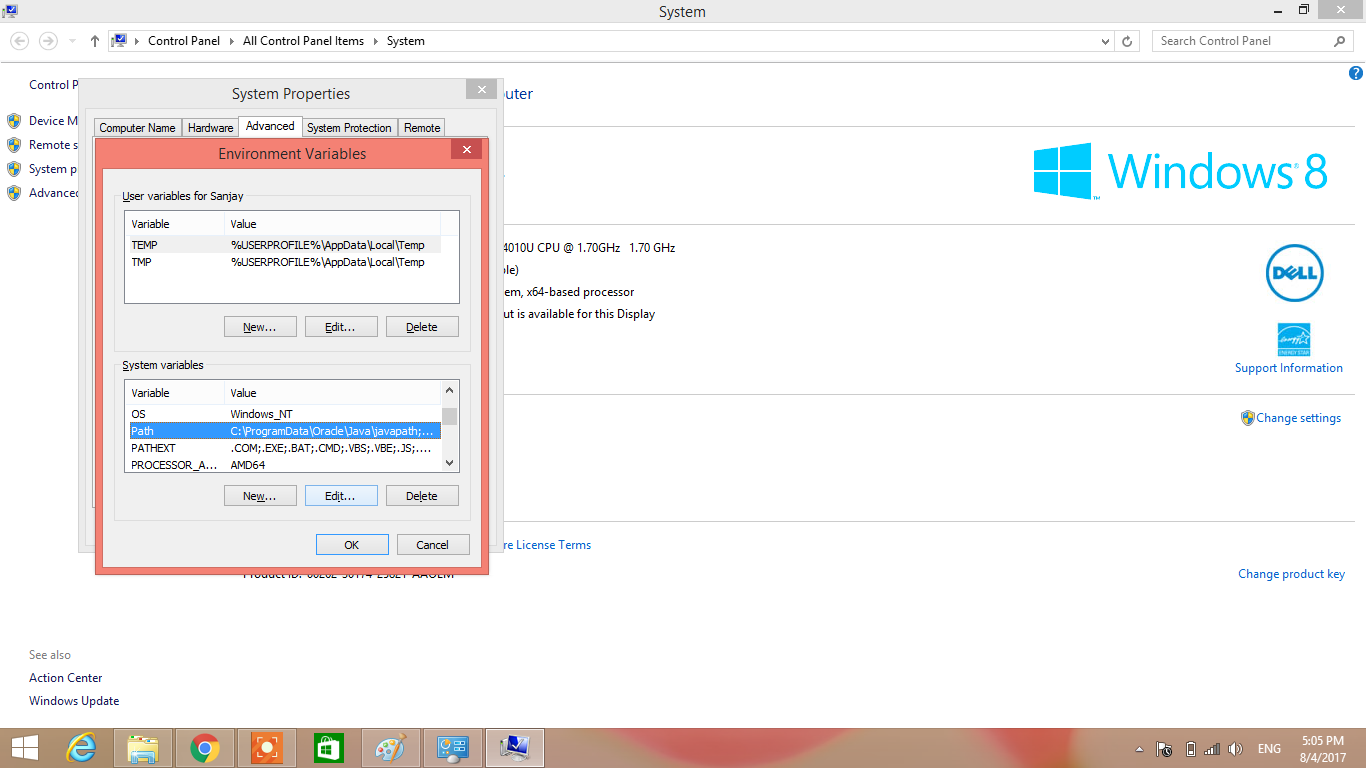The width and height of the screenshot is (1366, 768).
Task: Select the Advanced tab in System Properties
Action: pos(270,126)
